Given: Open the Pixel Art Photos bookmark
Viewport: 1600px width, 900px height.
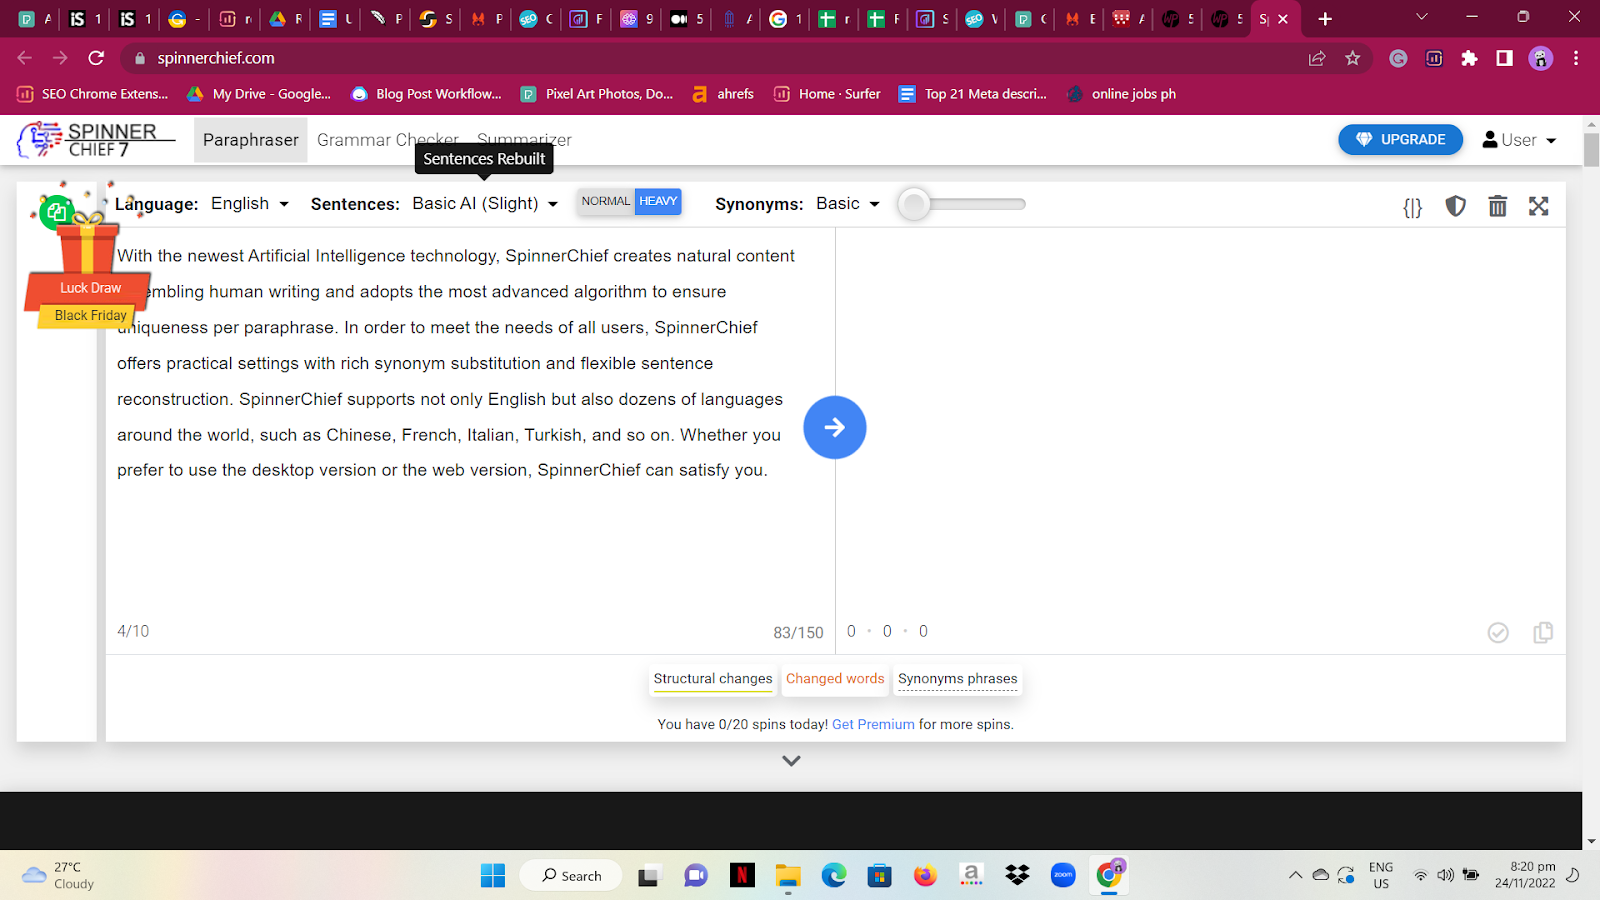Looking at the screenshot, I should (x=597, y=94).
